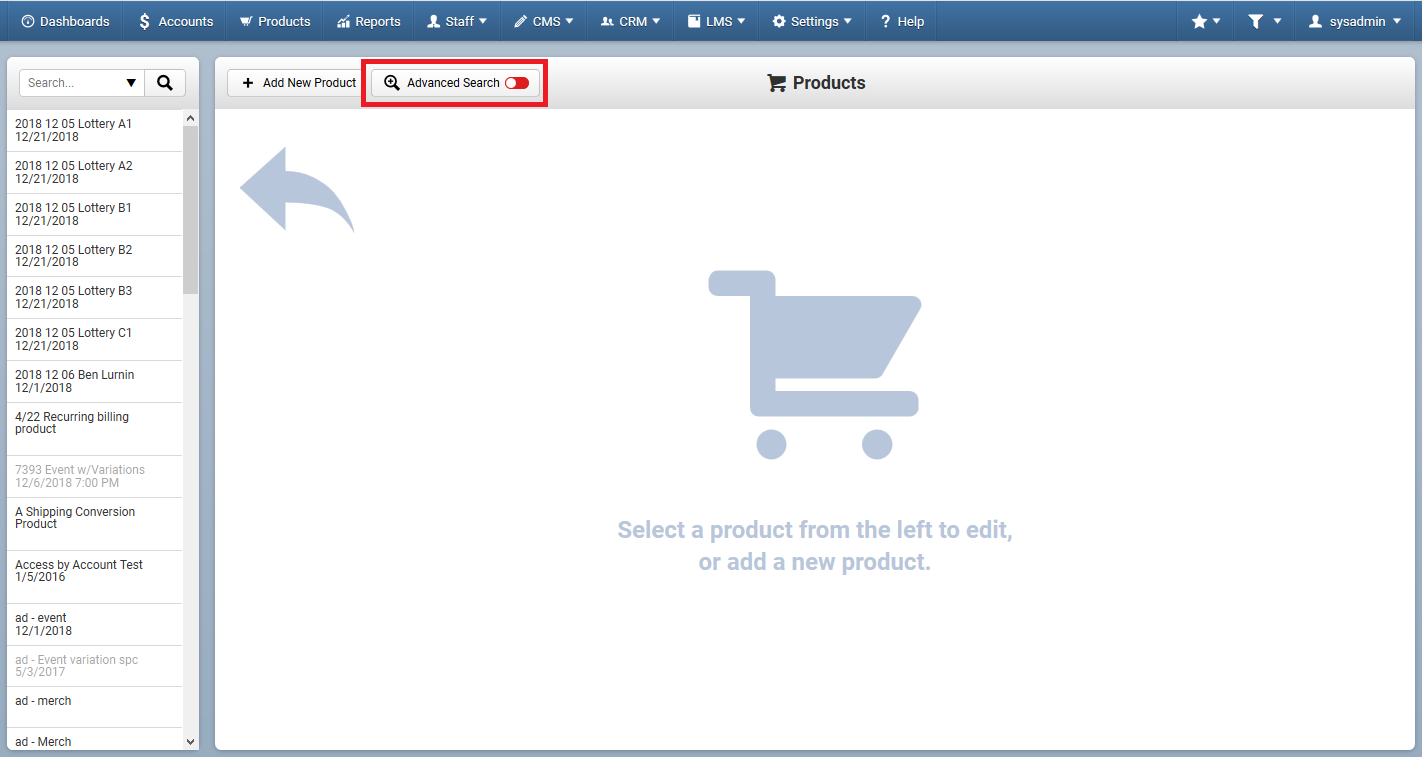Expand the Staff dropdown menu
The width and height of the screenshot is (1422, 757).
click(x=457, y=21)
